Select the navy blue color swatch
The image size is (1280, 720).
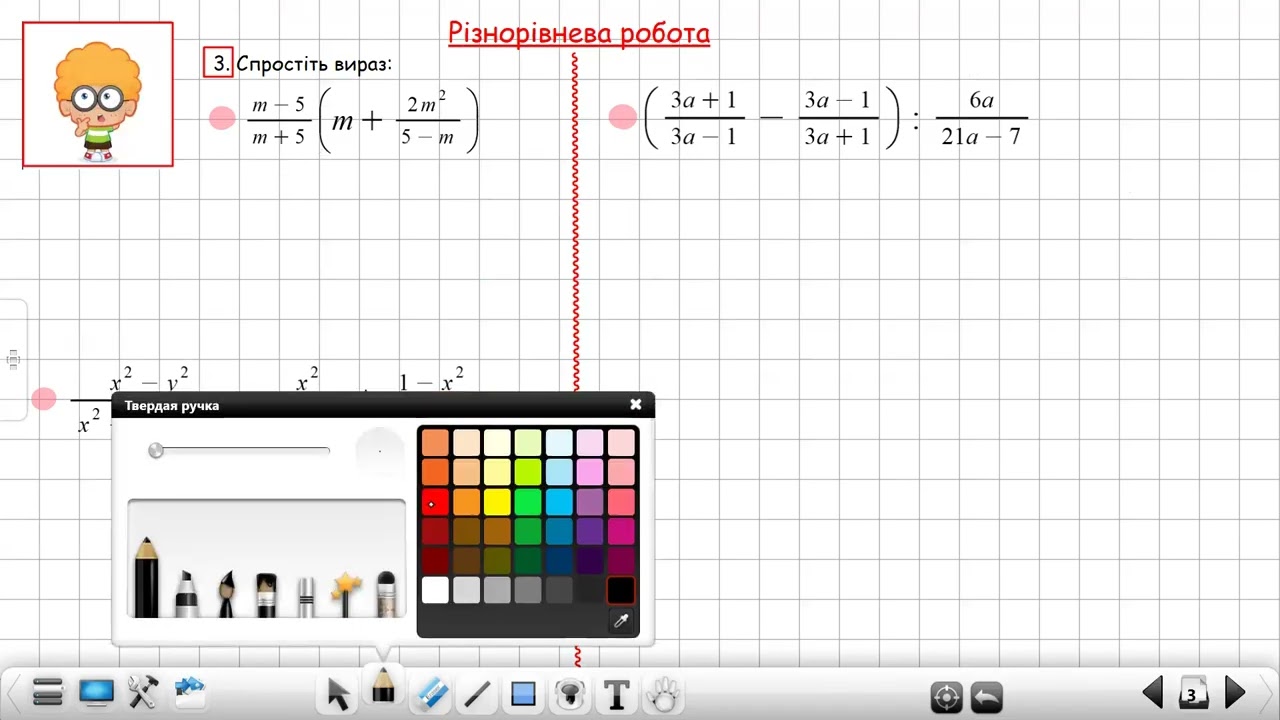tap(559, 560)
